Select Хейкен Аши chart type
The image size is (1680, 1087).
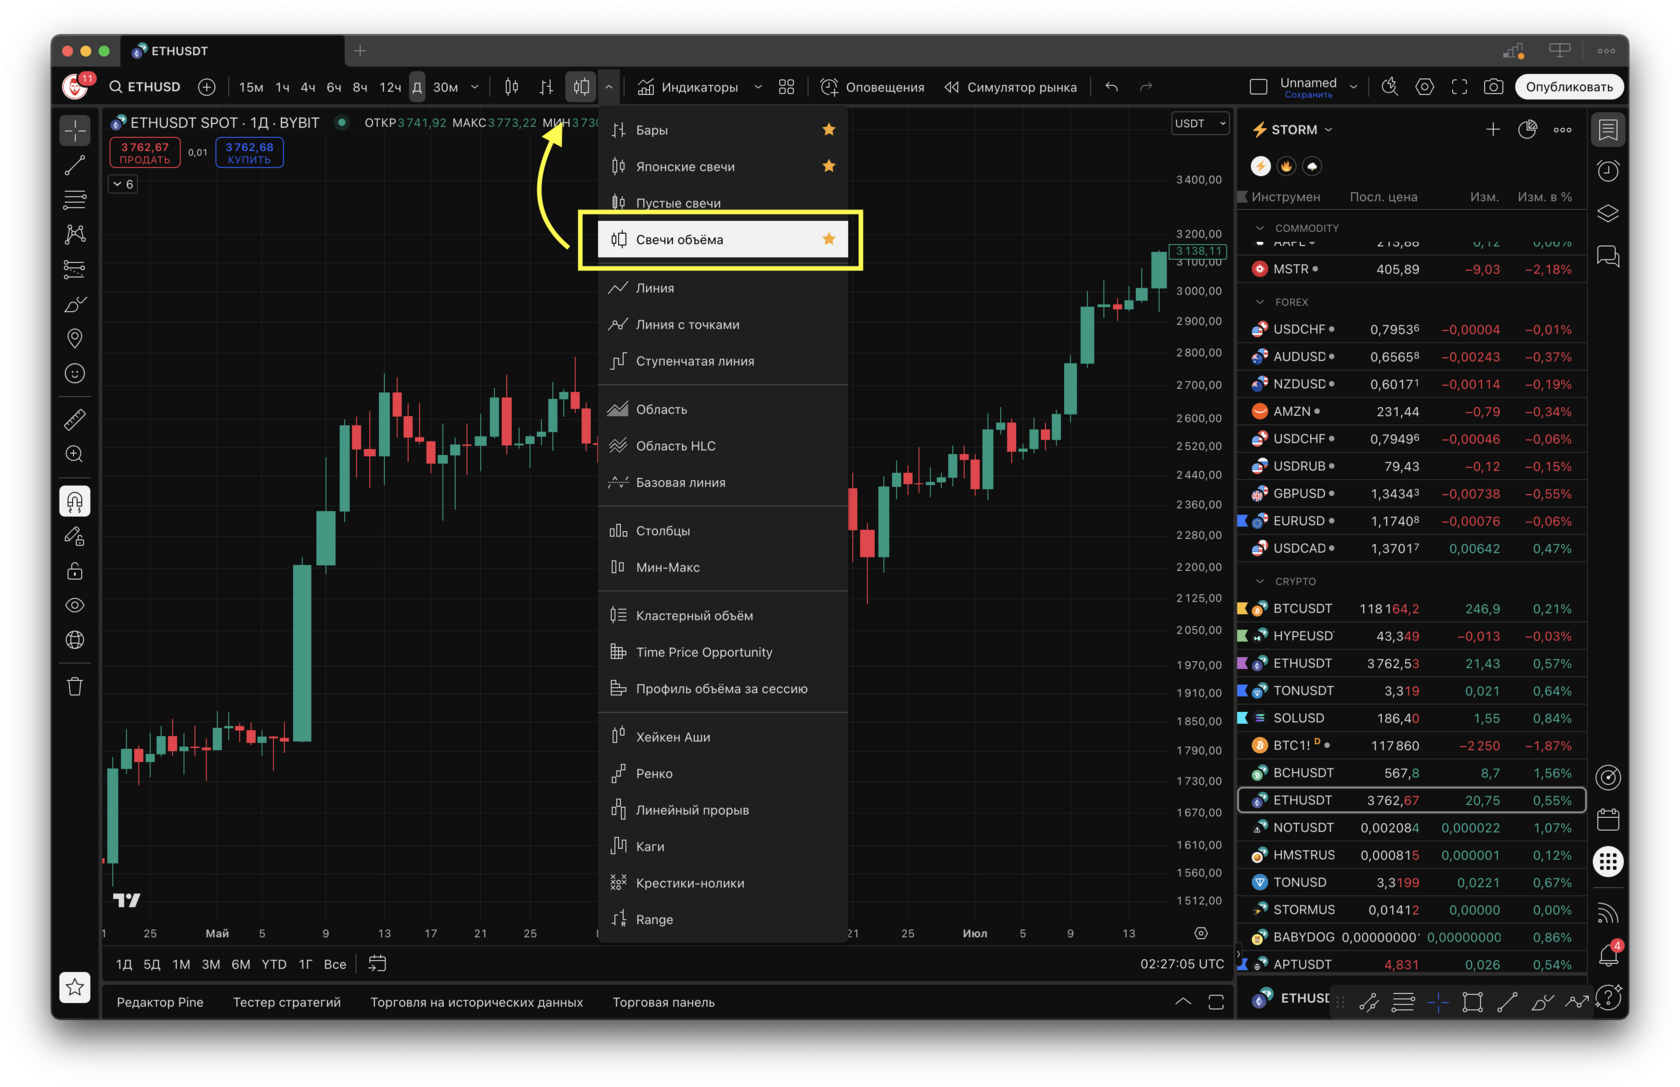tap(723, 737)
